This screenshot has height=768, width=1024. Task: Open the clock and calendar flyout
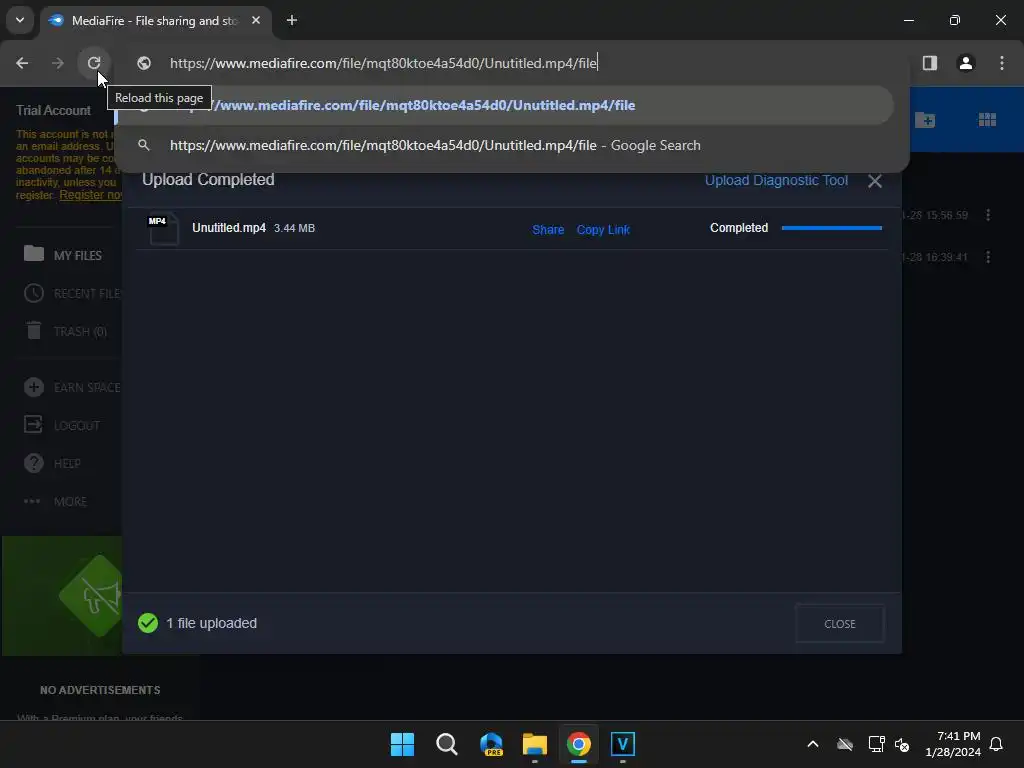point(953,744)
